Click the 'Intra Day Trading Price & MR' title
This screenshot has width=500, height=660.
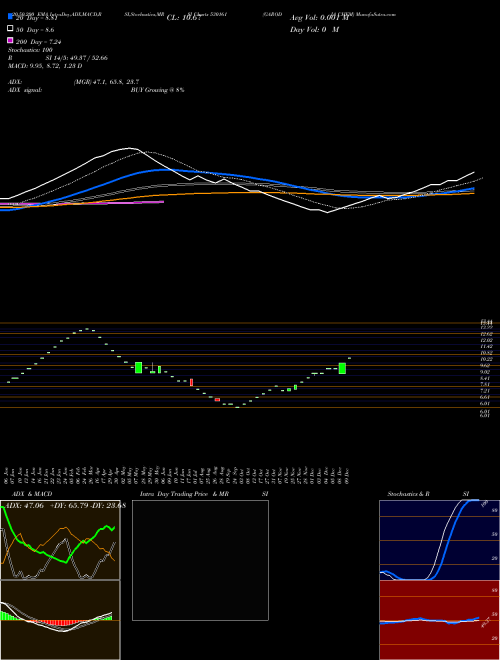pyautogui.click(x=184, y=494)
